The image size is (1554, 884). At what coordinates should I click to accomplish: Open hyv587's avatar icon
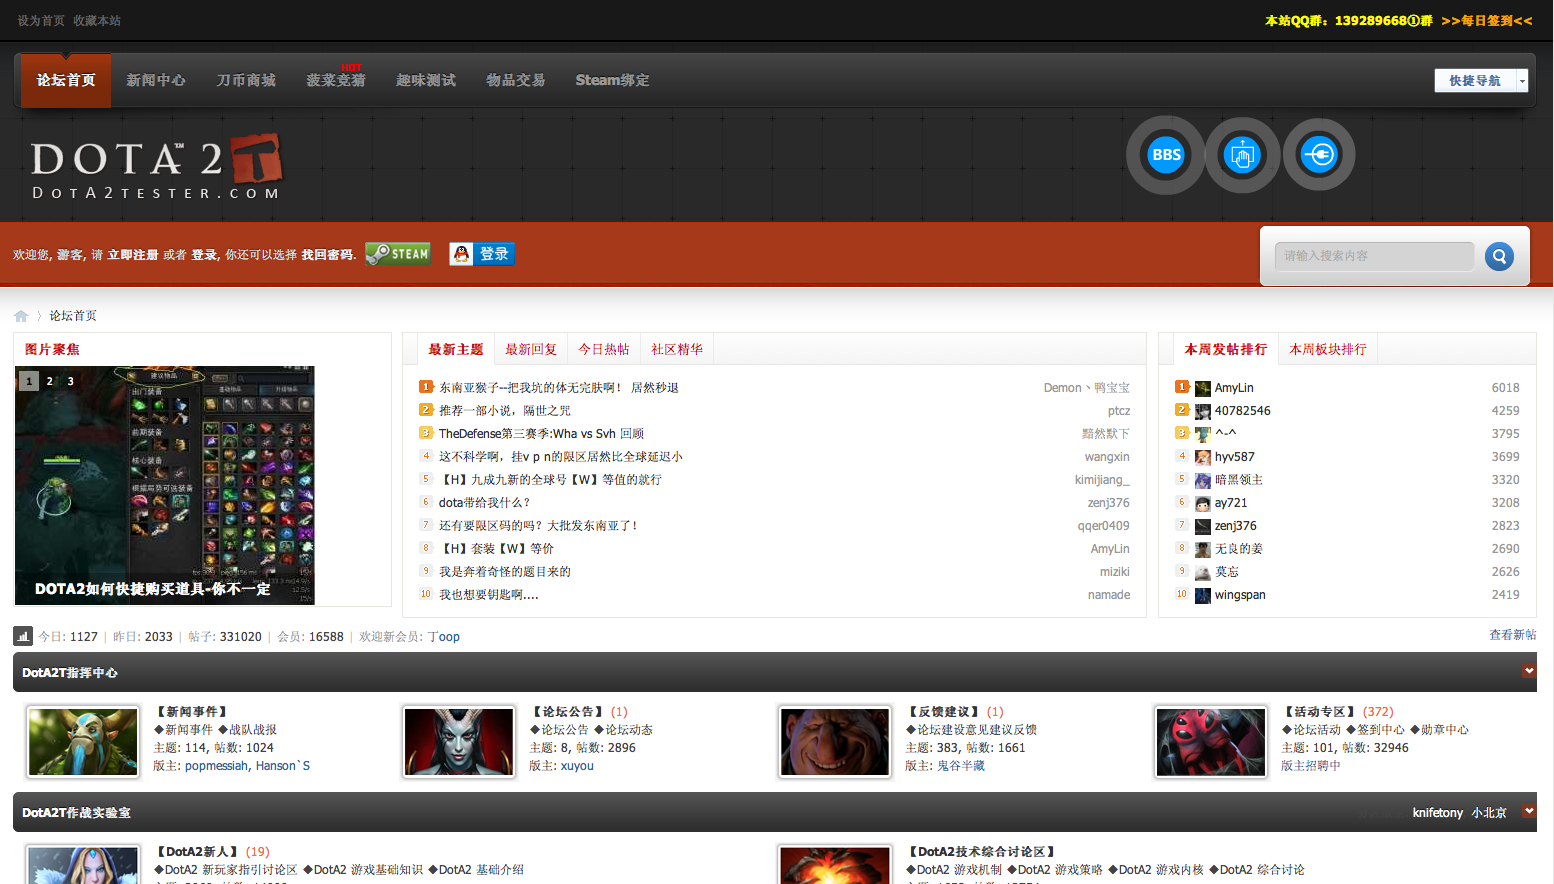(1203, 457)
